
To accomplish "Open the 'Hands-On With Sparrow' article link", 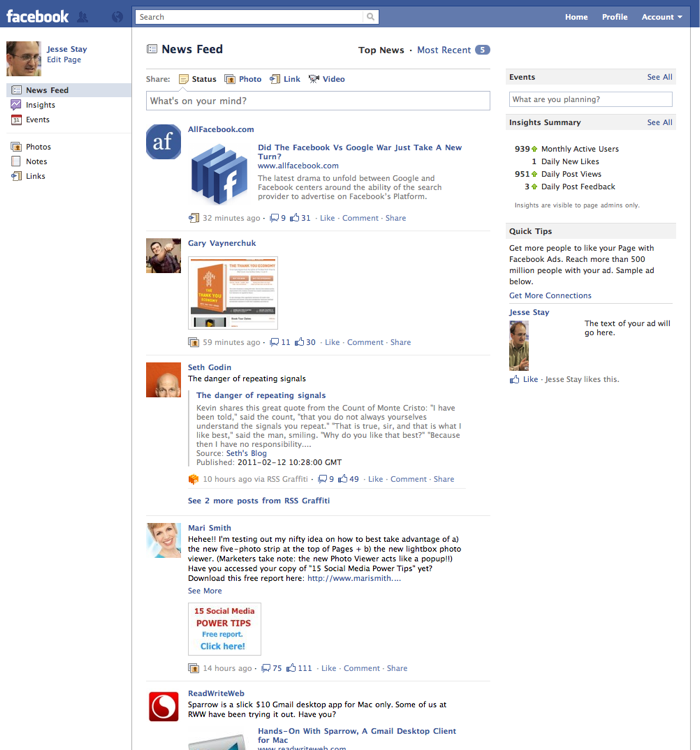I will pyautogui.click(x=356, y=736).
